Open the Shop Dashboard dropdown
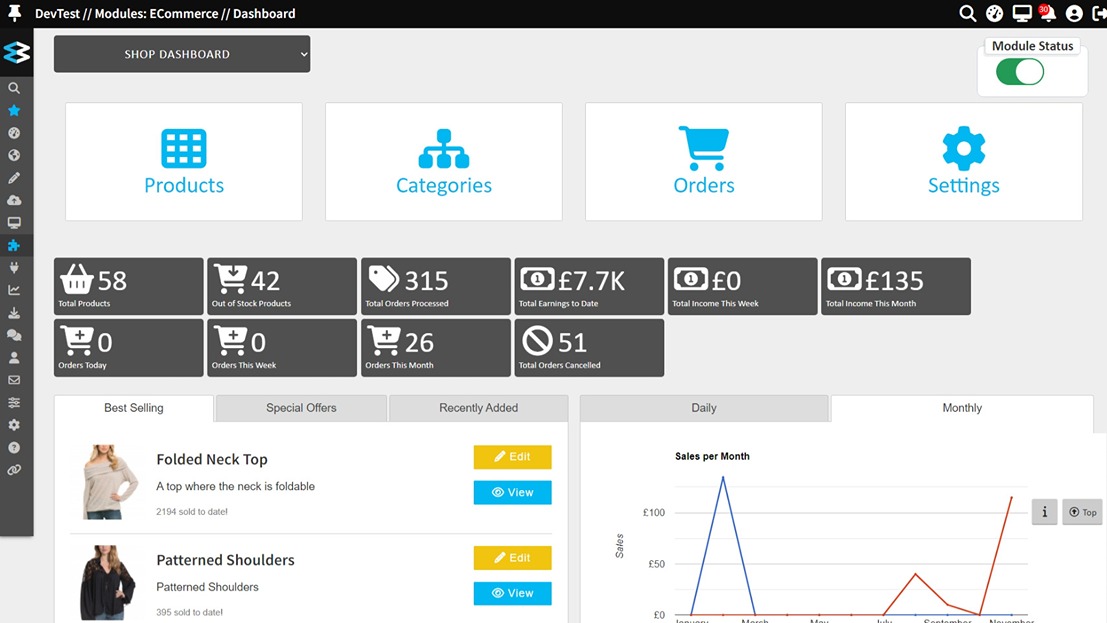This screenshot has width=1107, height=623. pos(181,54)
